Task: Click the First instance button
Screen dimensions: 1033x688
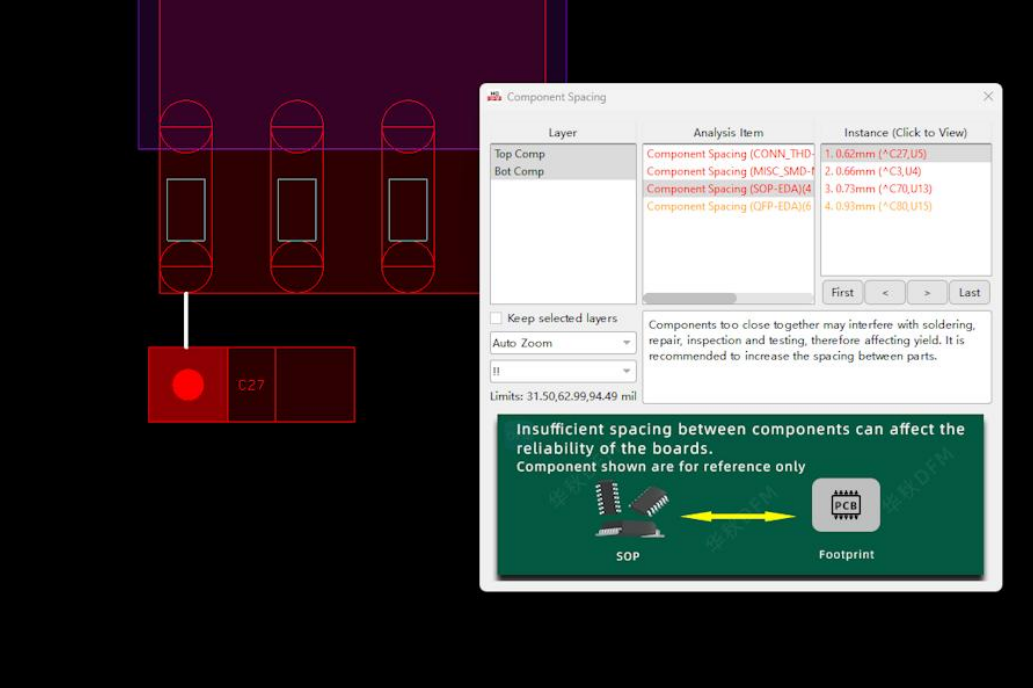Action: pos(842,292)
